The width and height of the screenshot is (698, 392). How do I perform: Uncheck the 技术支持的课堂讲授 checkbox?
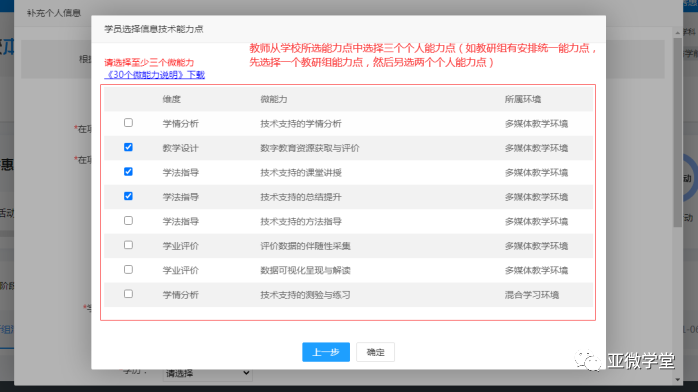click(128, 171)
